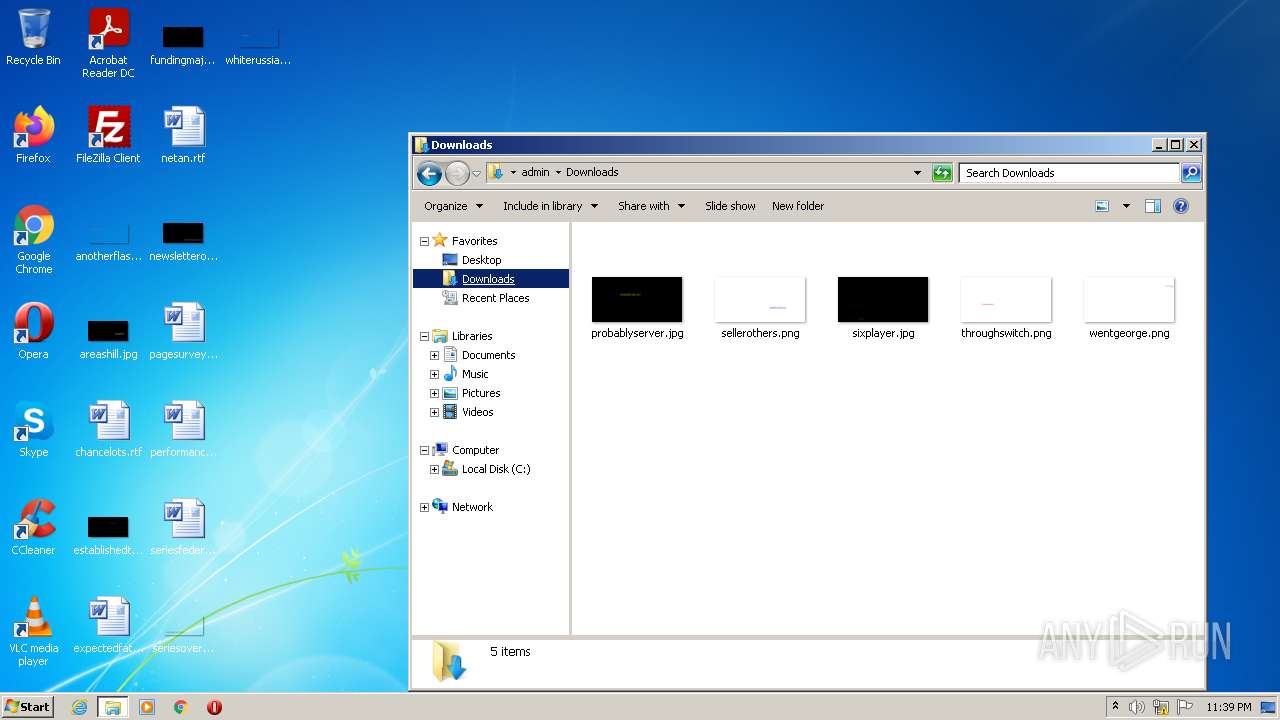Open the Start menu
1280x720 pixels.
point(28,707)
